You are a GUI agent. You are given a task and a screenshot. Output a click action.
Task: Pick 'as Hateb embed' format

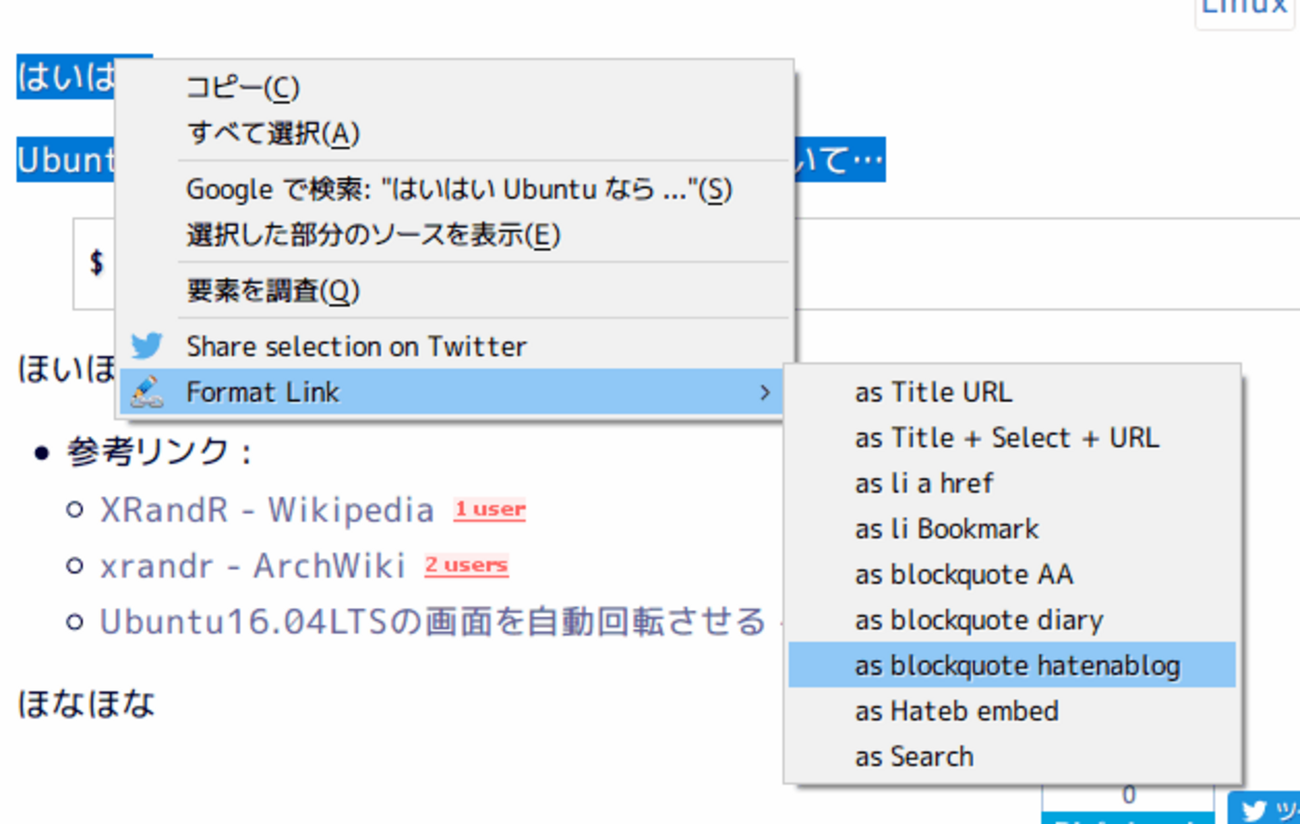coord(956,711)
